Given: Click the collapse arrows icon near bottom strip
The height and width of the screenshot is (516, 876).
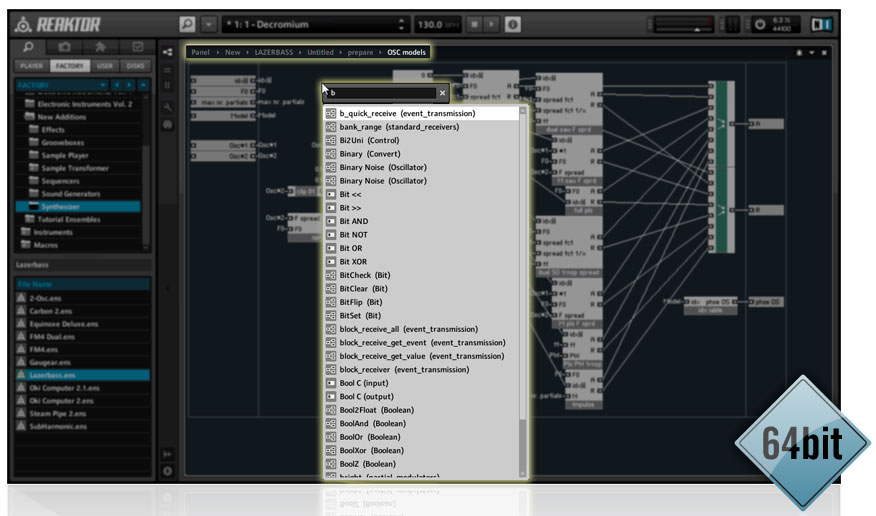Looking at the screenshot, I should click(168, 454).
